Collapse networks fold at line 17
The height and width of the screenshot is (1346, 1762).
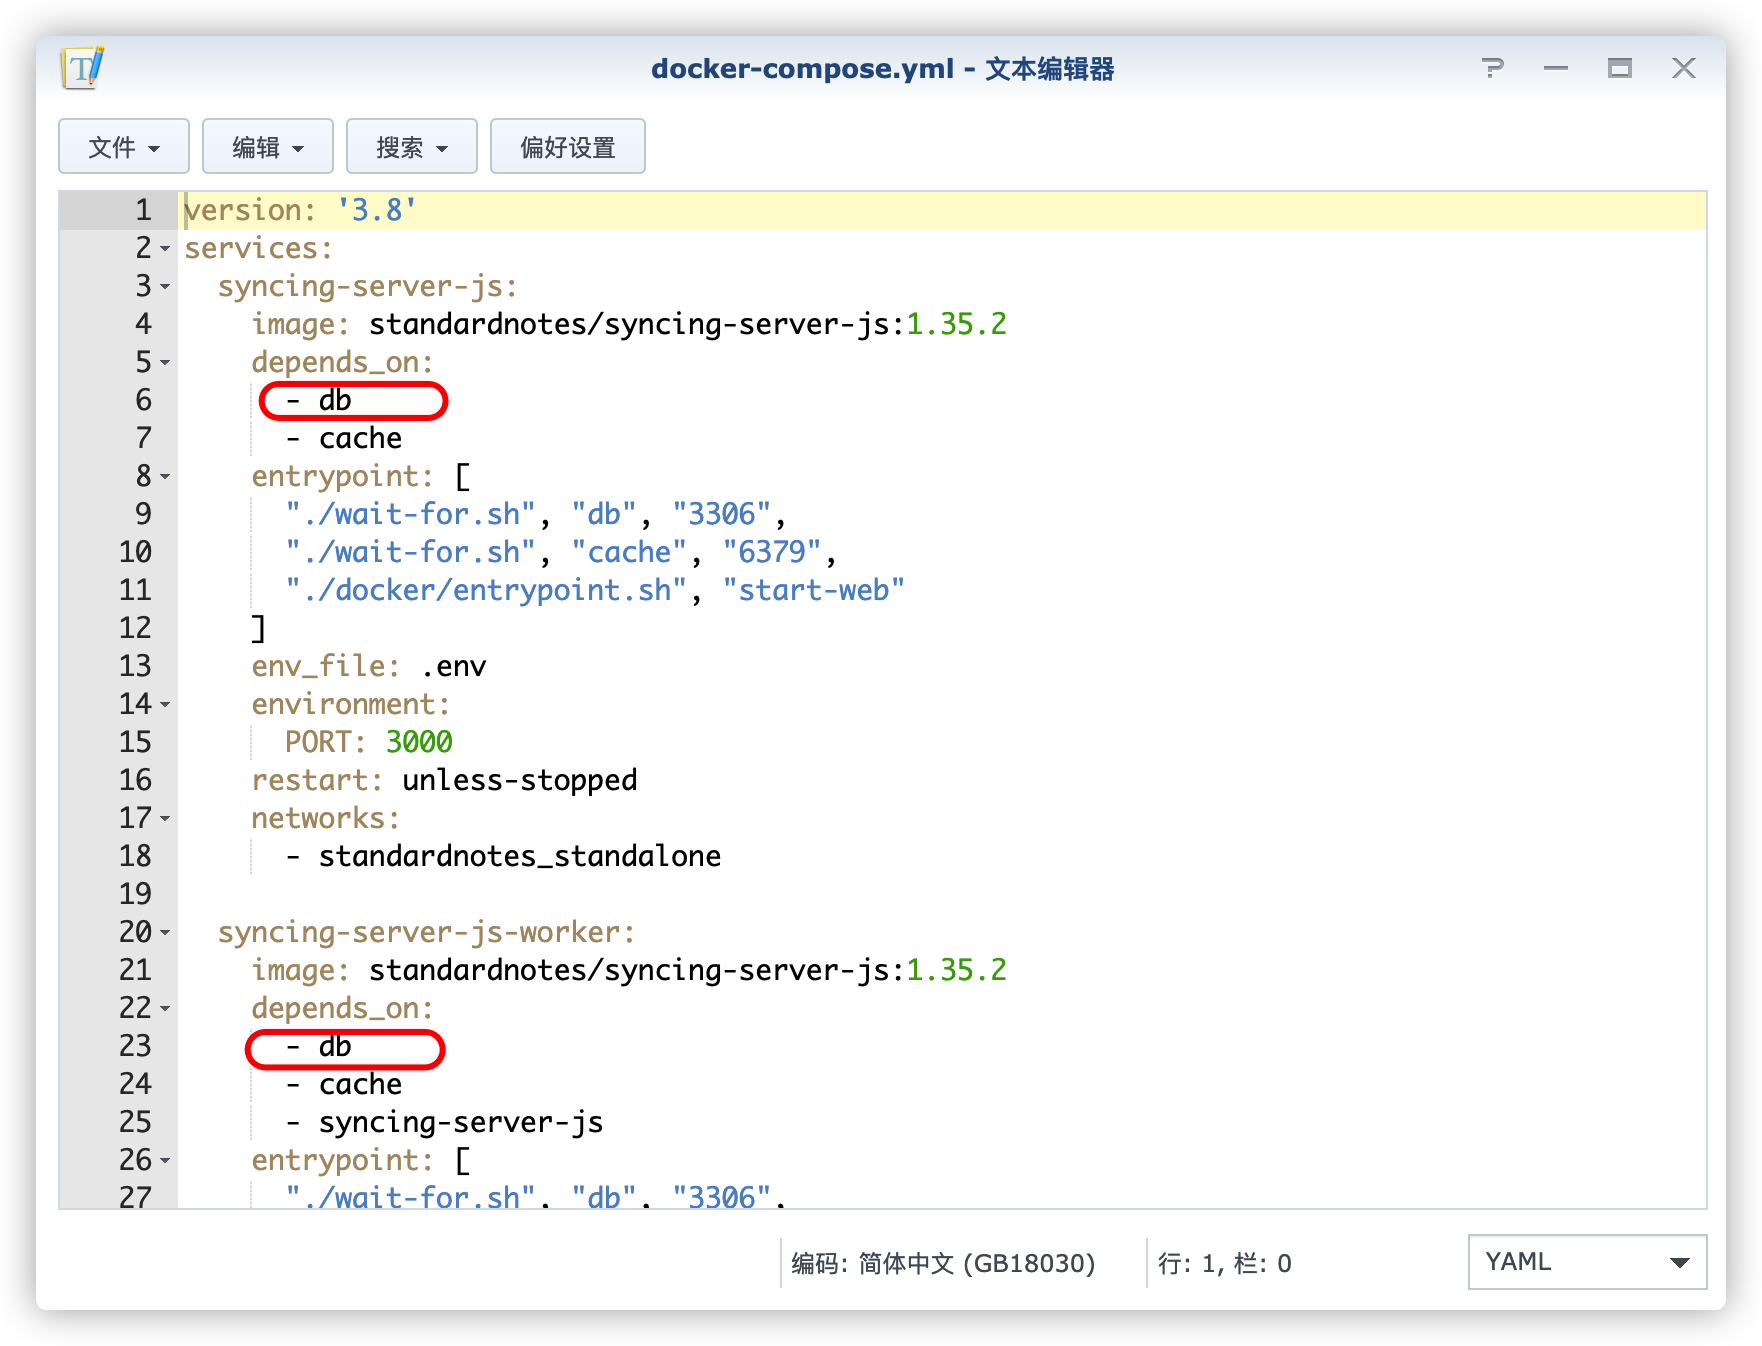point(165,819)
